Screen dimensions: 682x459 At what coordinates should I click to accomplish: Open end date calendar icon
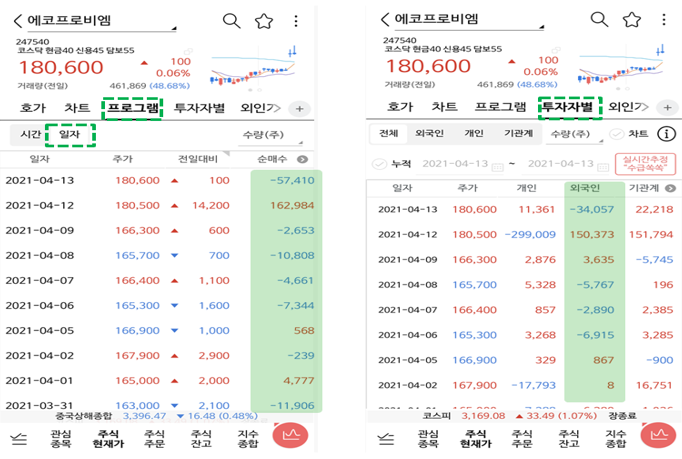coord(603,166)
